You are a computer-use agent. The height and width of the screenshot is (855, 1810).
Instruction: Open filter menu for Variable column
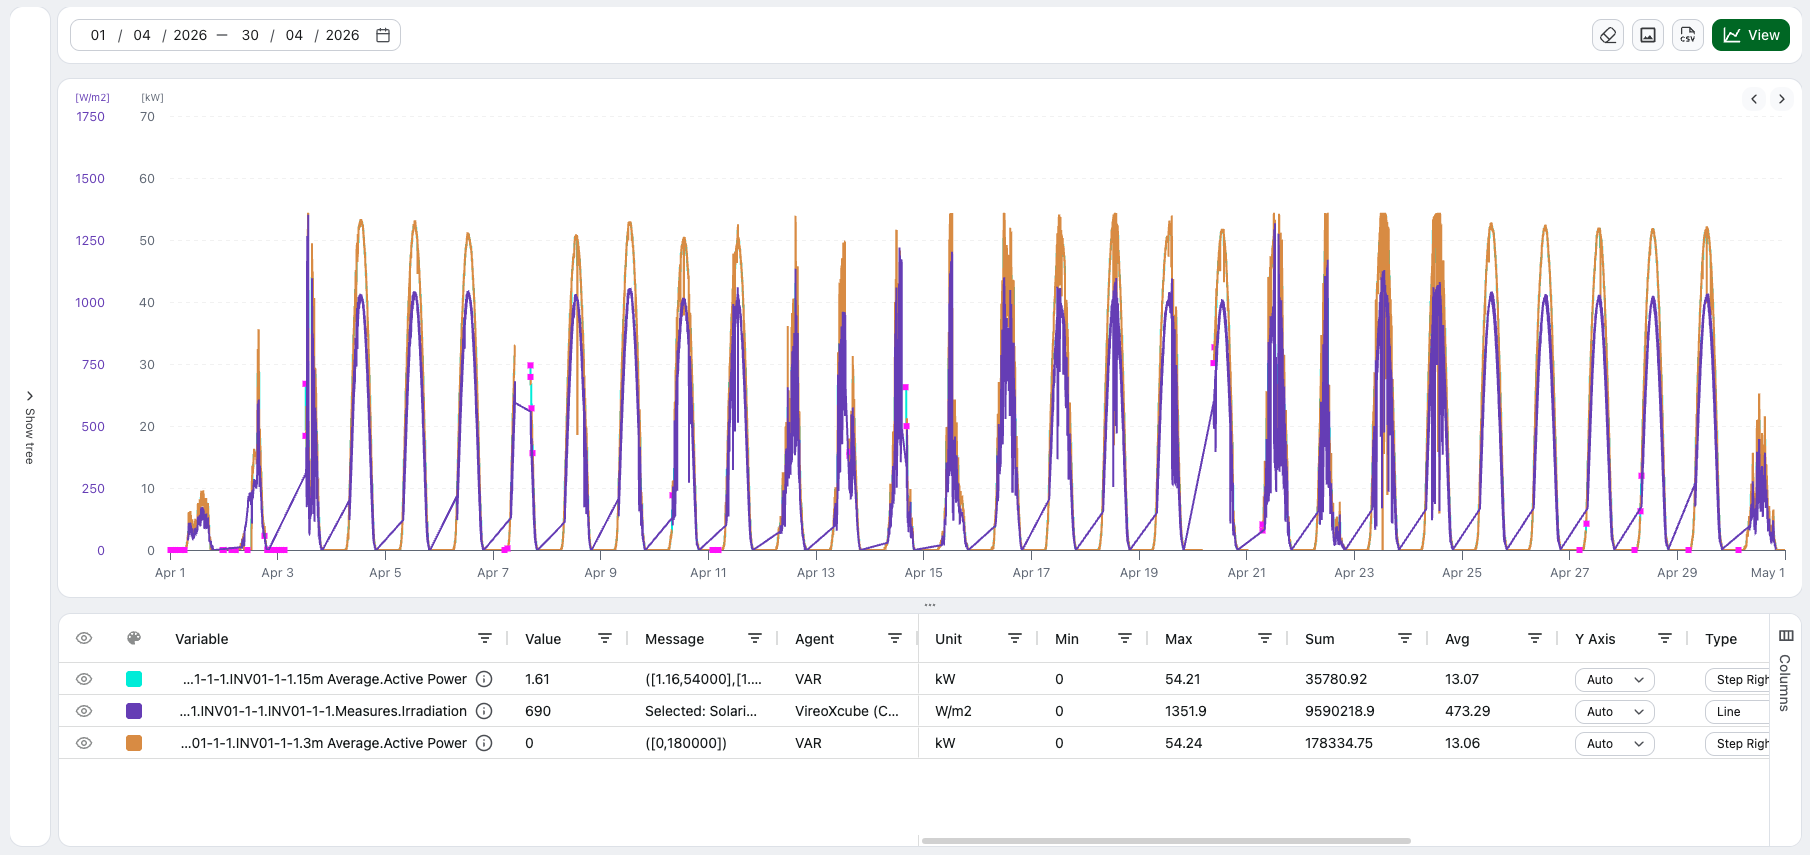pos(485,638)
